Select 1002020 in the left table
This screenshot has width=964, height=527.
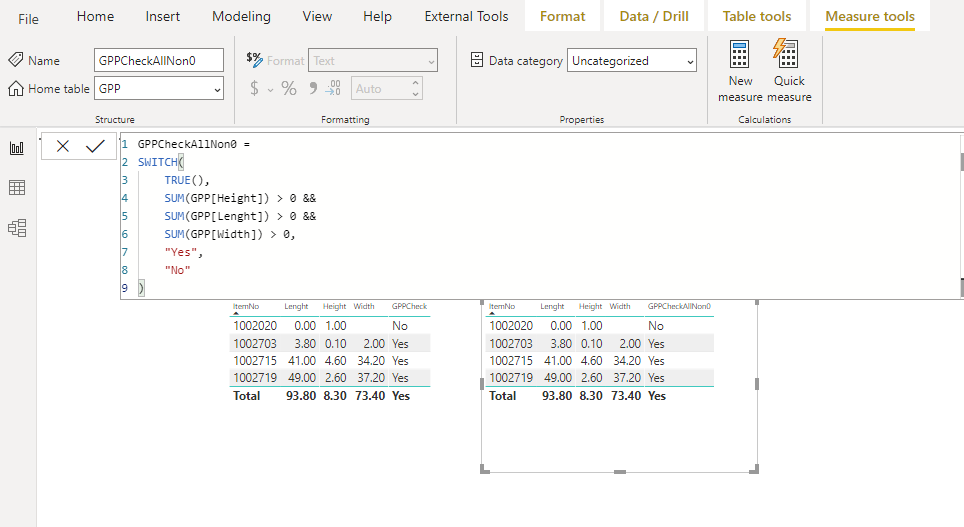click(x=255, y=326)
